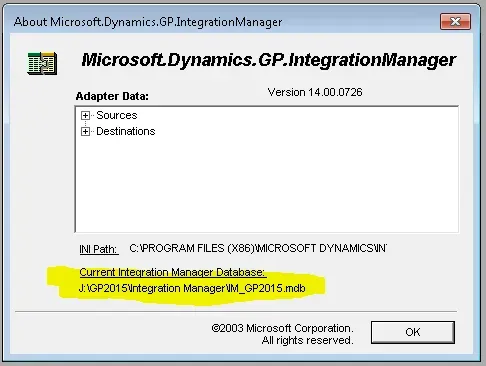
Task: Expand the Sources tree node
Action: tap(85, 116)
